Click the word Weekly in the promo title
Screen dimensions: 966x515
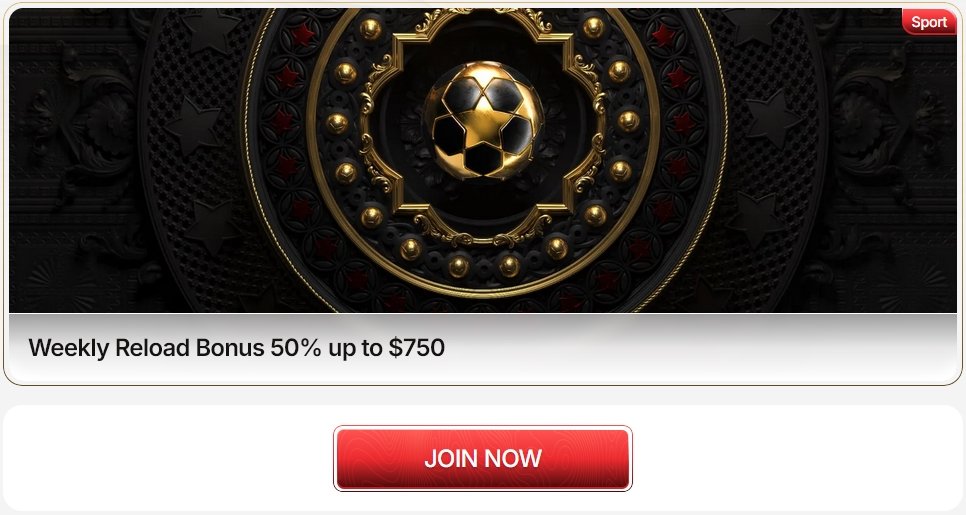pyautogui.click(x=68, y=348)
